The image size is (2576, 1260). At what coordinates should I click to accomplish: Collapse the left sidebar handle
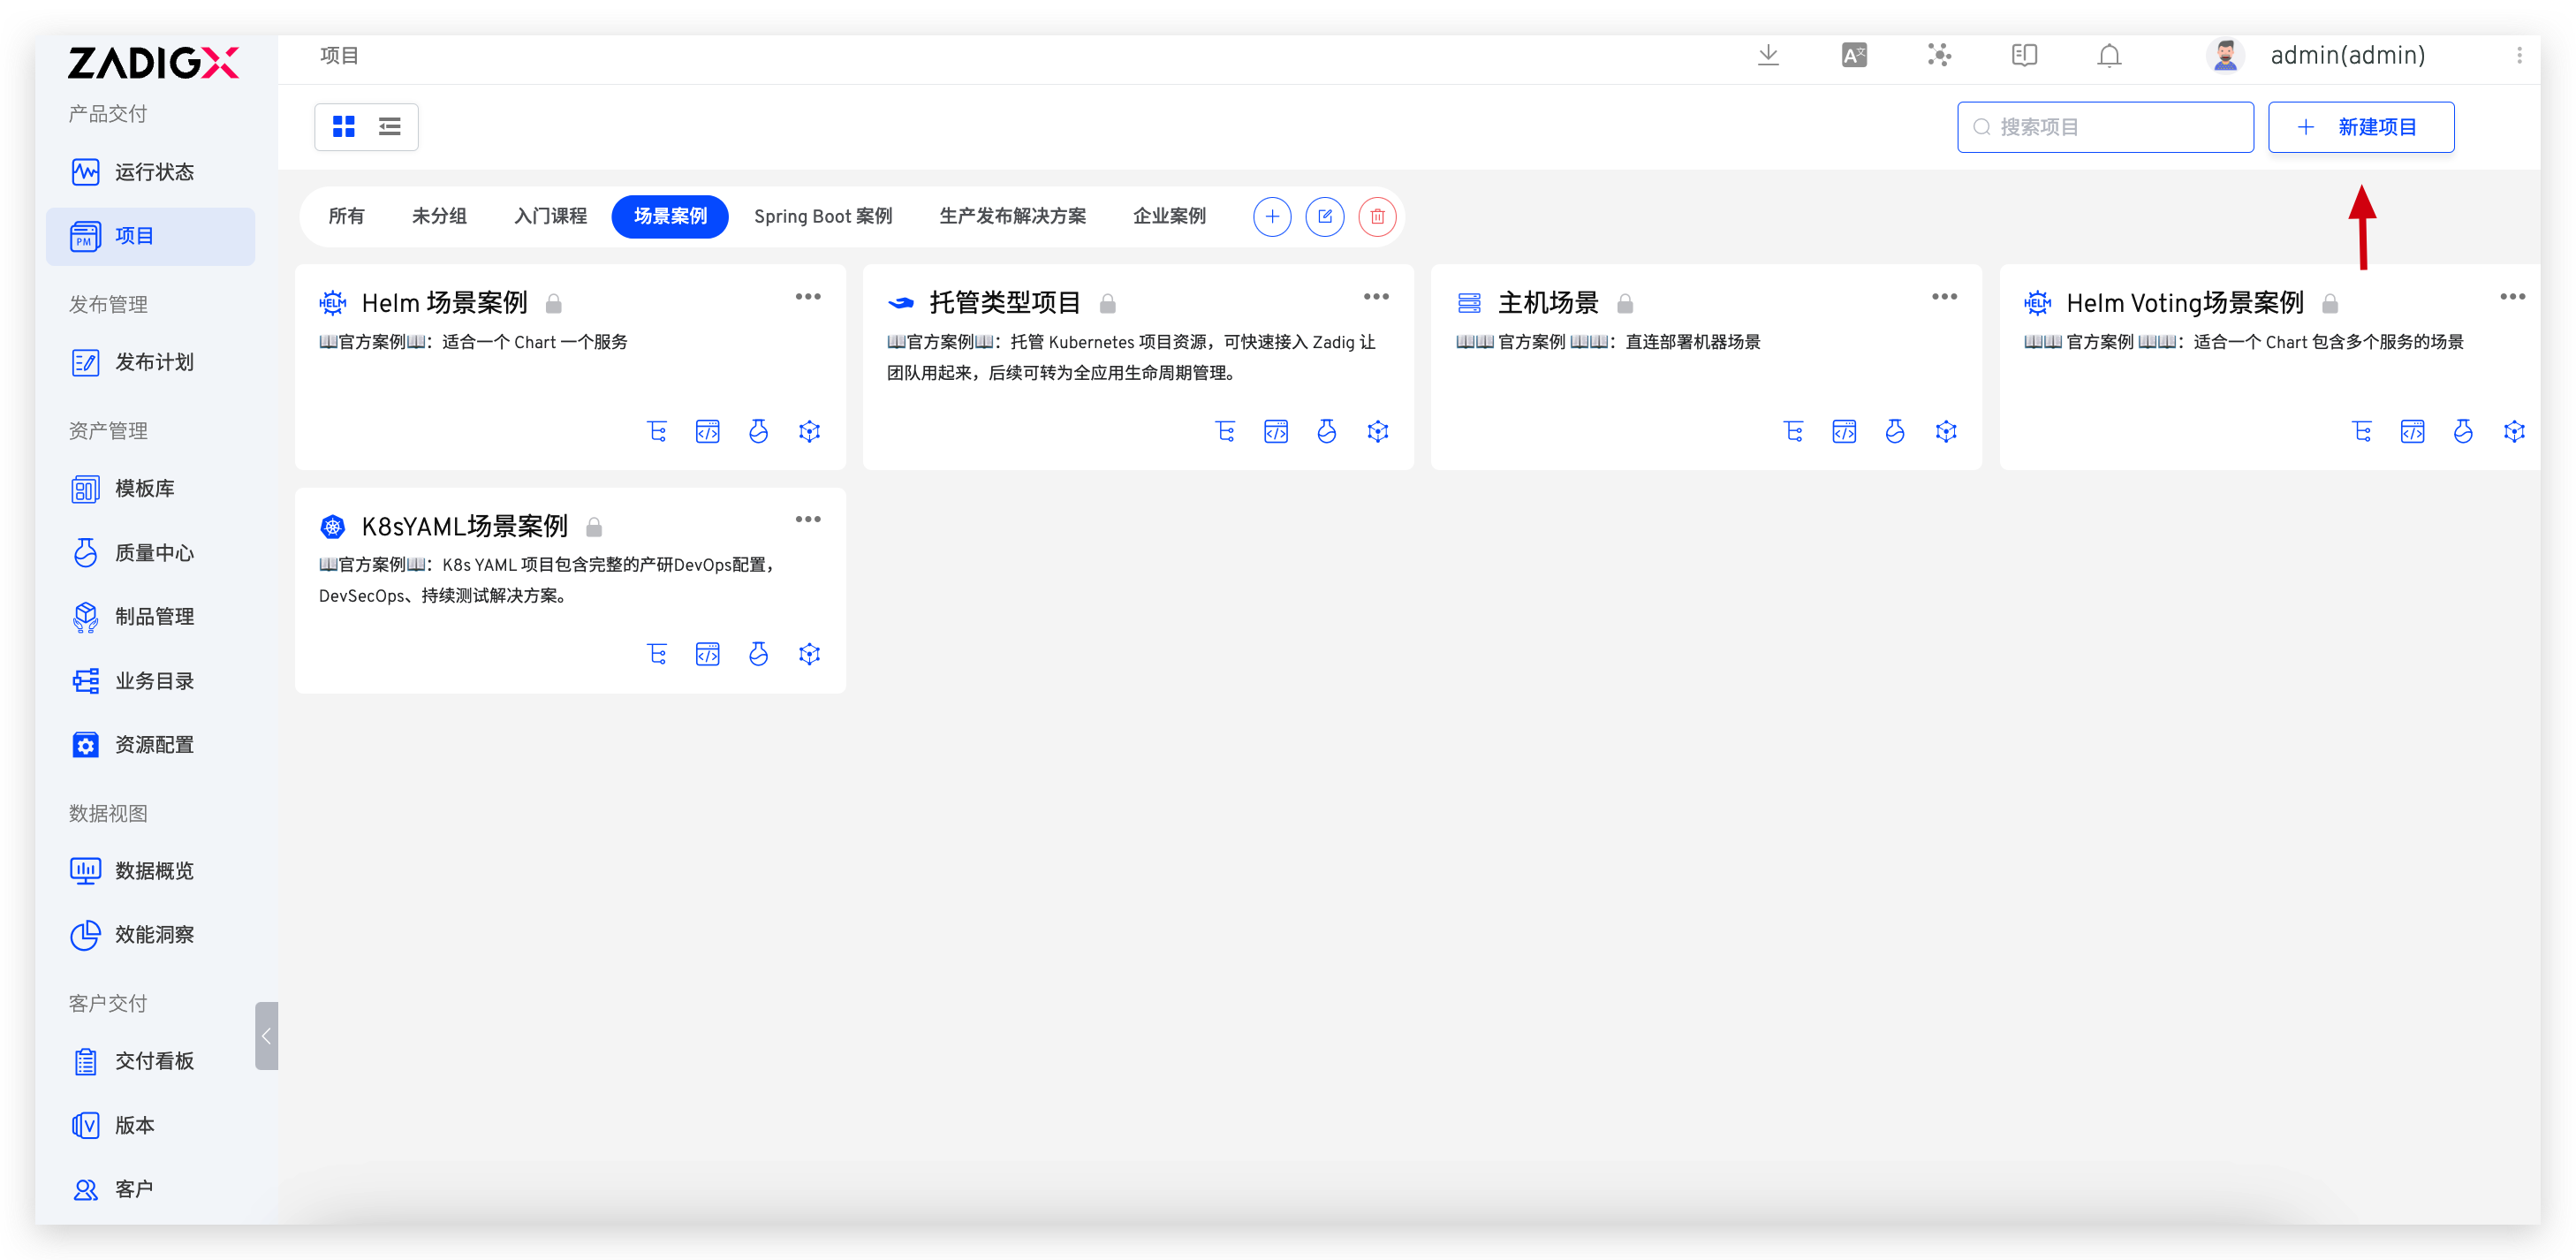(266, 1035)
